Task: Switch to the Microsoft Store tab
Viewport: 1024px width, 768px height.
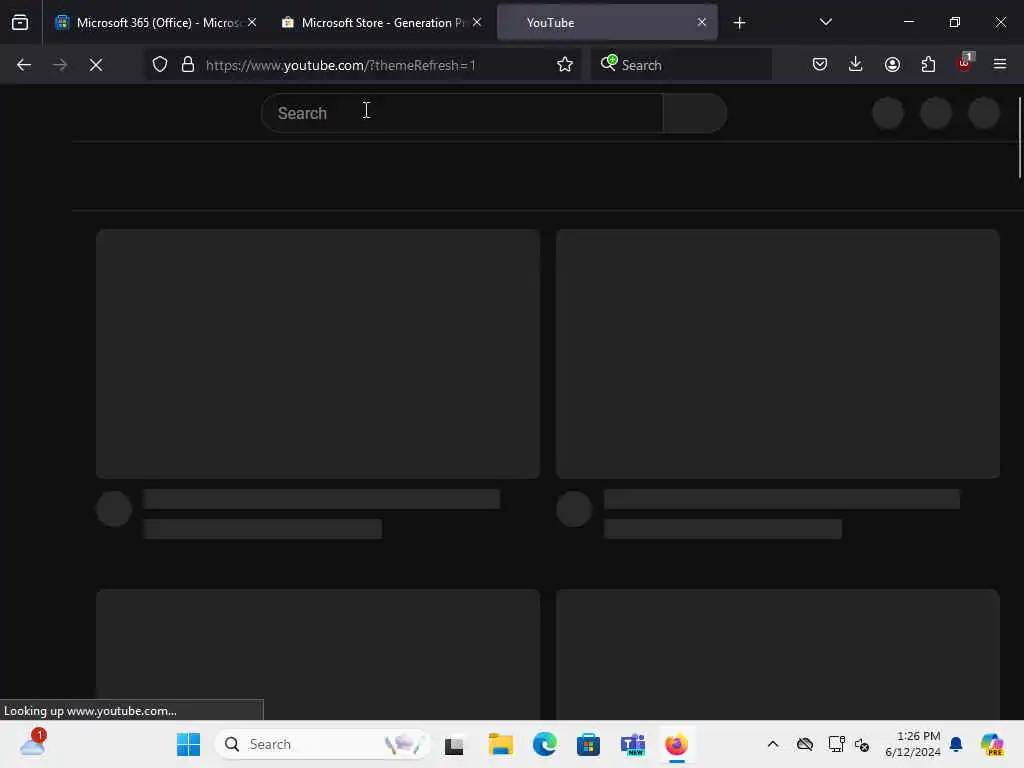Action: [382, 22]
